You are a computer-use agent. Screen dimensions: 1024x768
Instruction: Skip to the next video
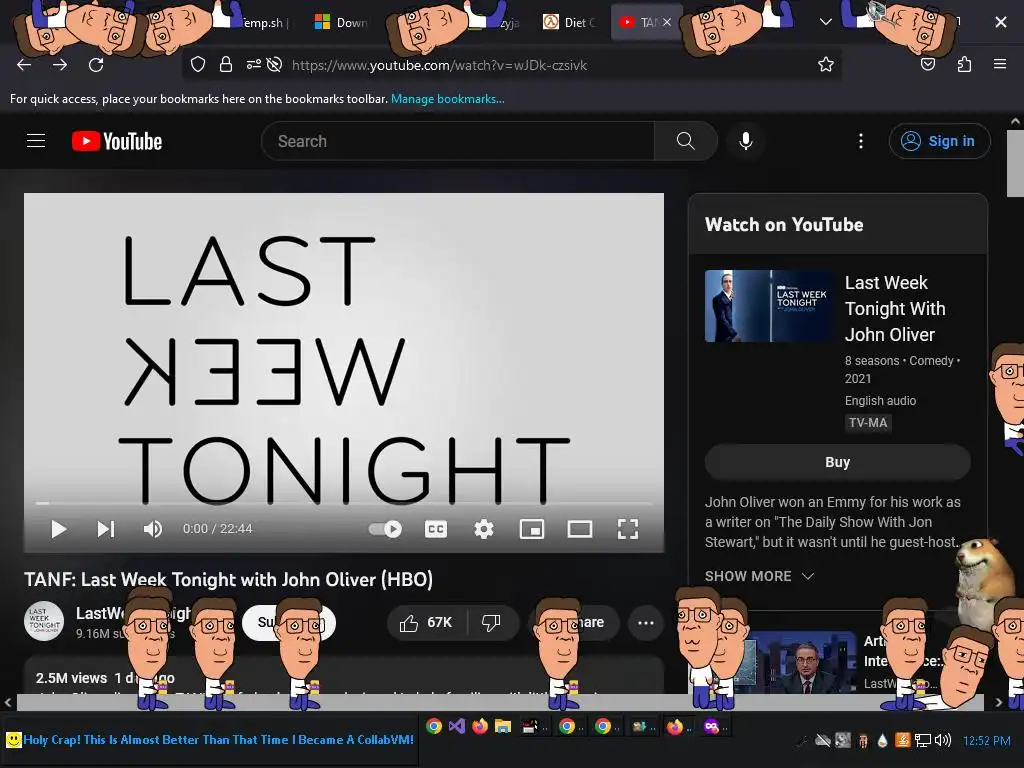point(106,529)
